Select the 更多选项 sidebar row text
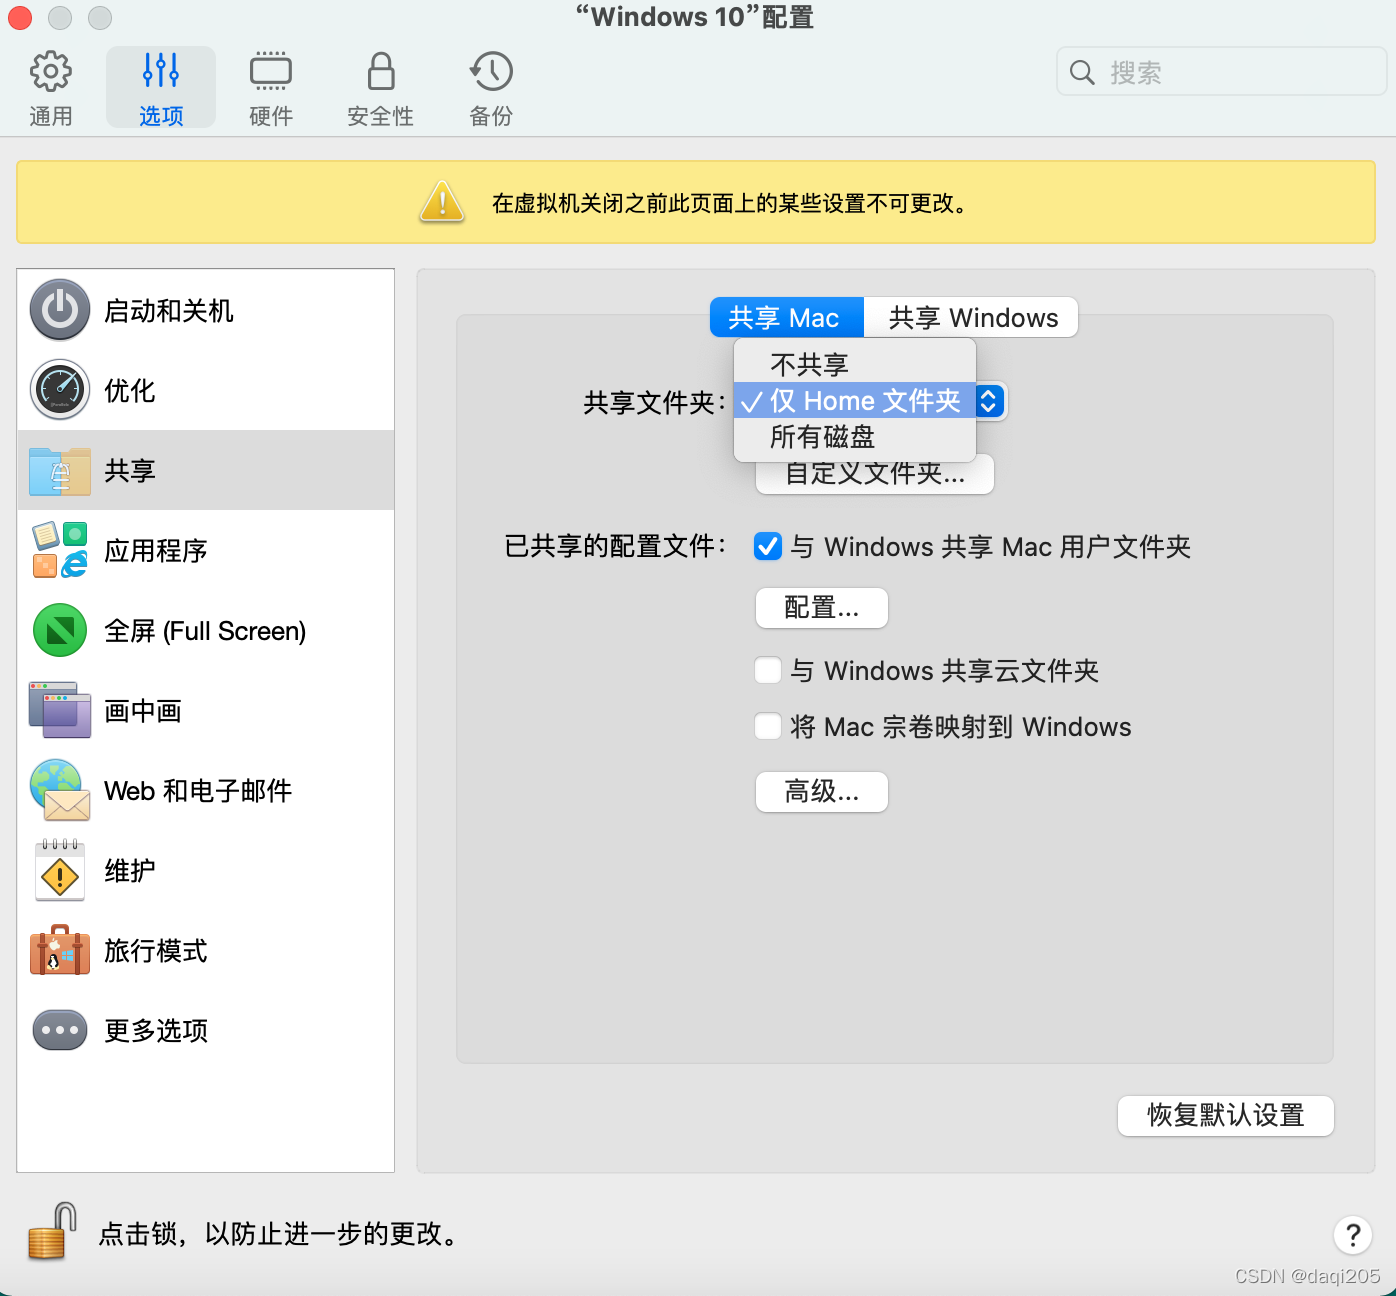 [156, 1031]
